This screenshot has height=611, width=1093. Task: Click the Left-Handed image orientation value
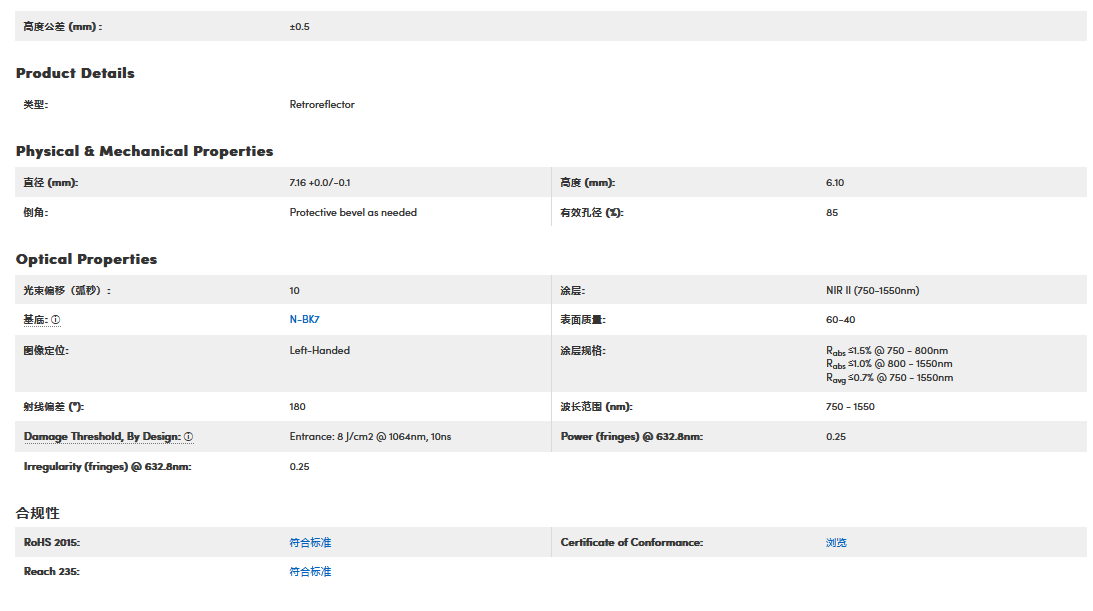[319, 350]
